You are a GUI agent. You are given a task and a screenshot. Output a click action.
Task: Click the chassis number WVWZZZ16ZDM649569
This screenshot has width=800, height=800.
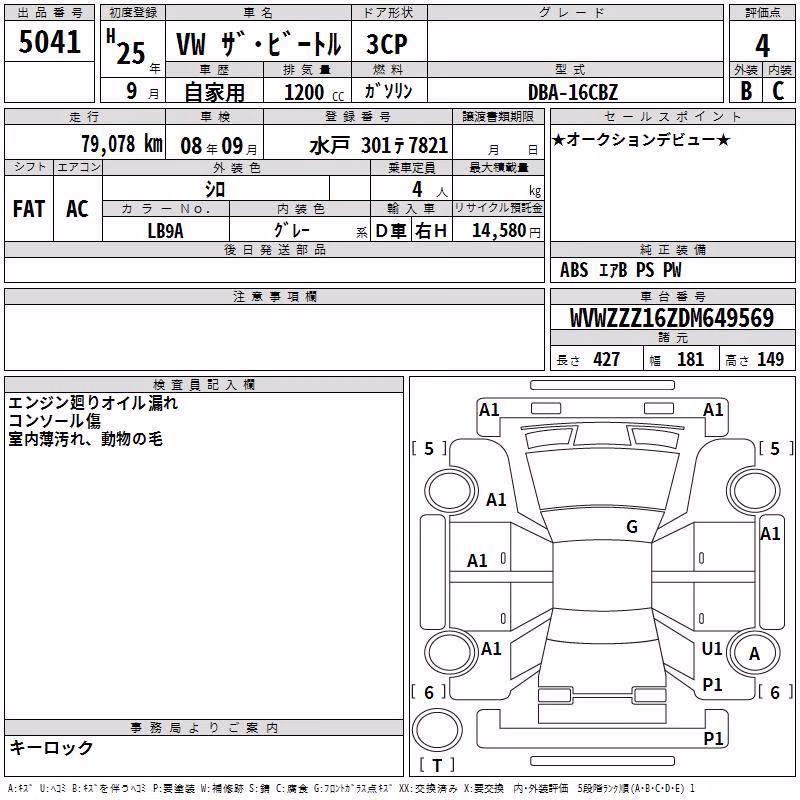point(672,318)
